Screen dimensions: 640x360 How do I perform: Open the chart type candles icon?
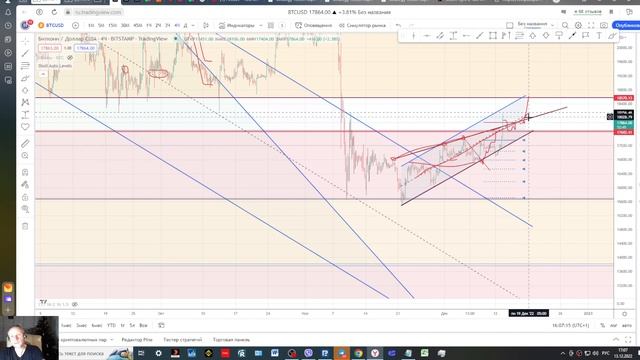(206, 25)
